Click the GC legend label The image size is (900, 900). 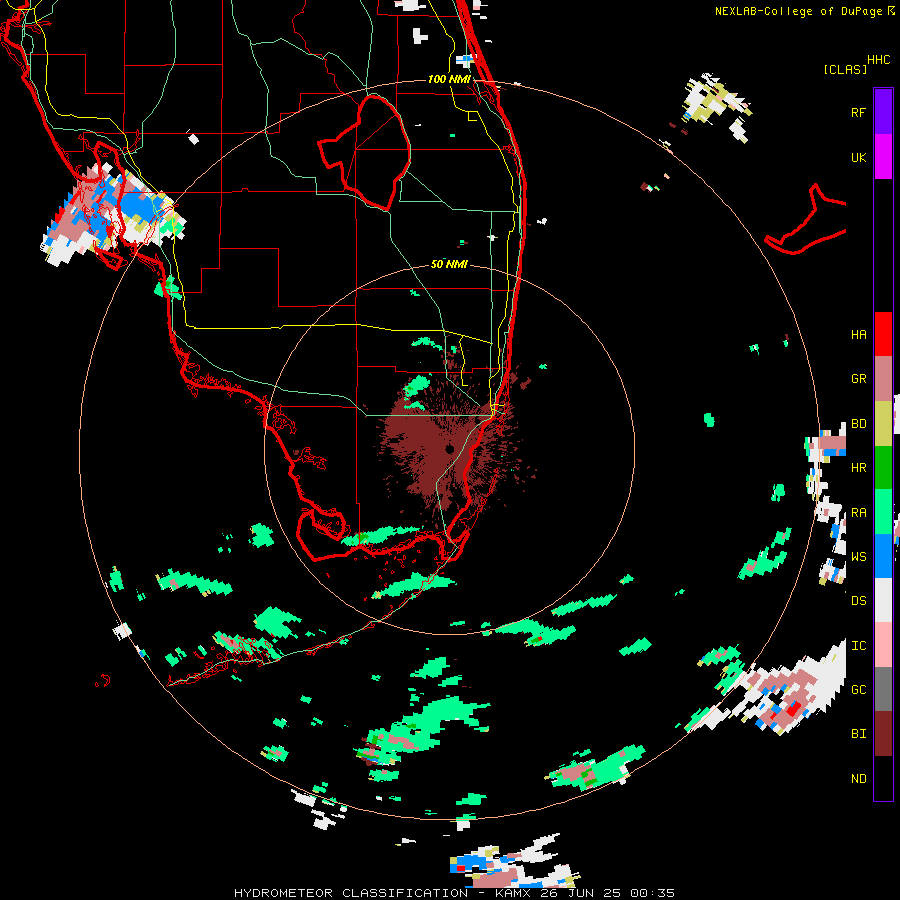click(858, 690)
